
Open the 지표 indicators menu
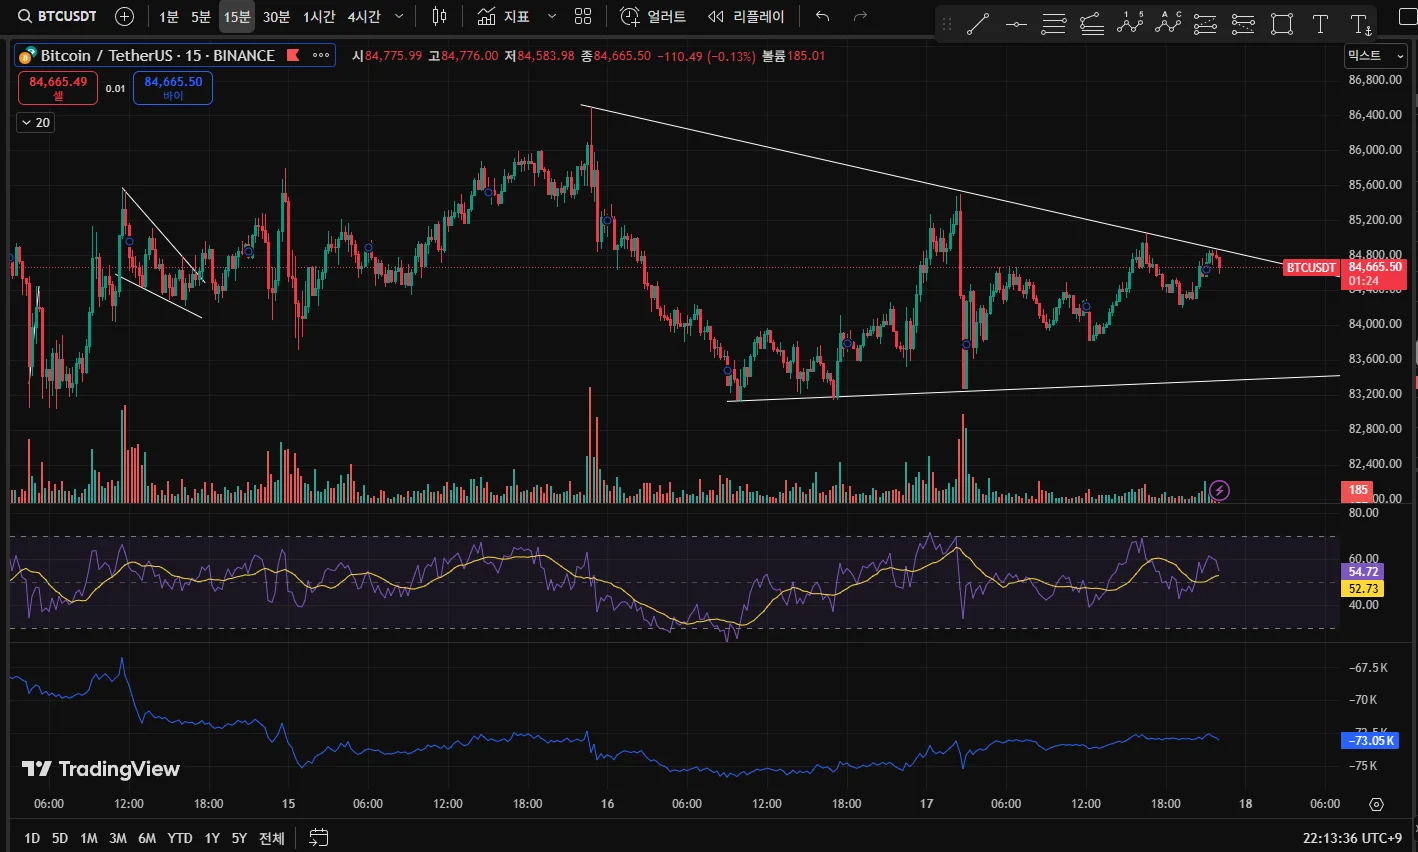click(503, 16)
